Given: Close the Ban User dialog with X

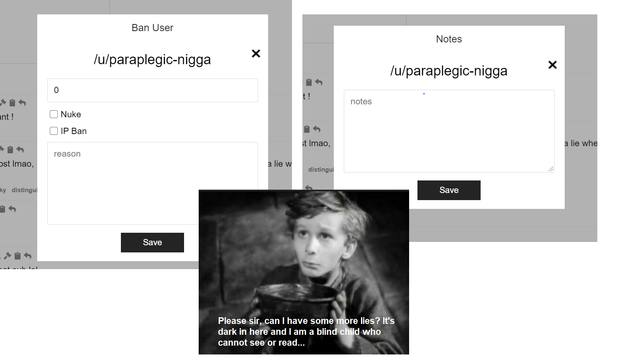Looking at the screenshot, I should tap(256, 53).
